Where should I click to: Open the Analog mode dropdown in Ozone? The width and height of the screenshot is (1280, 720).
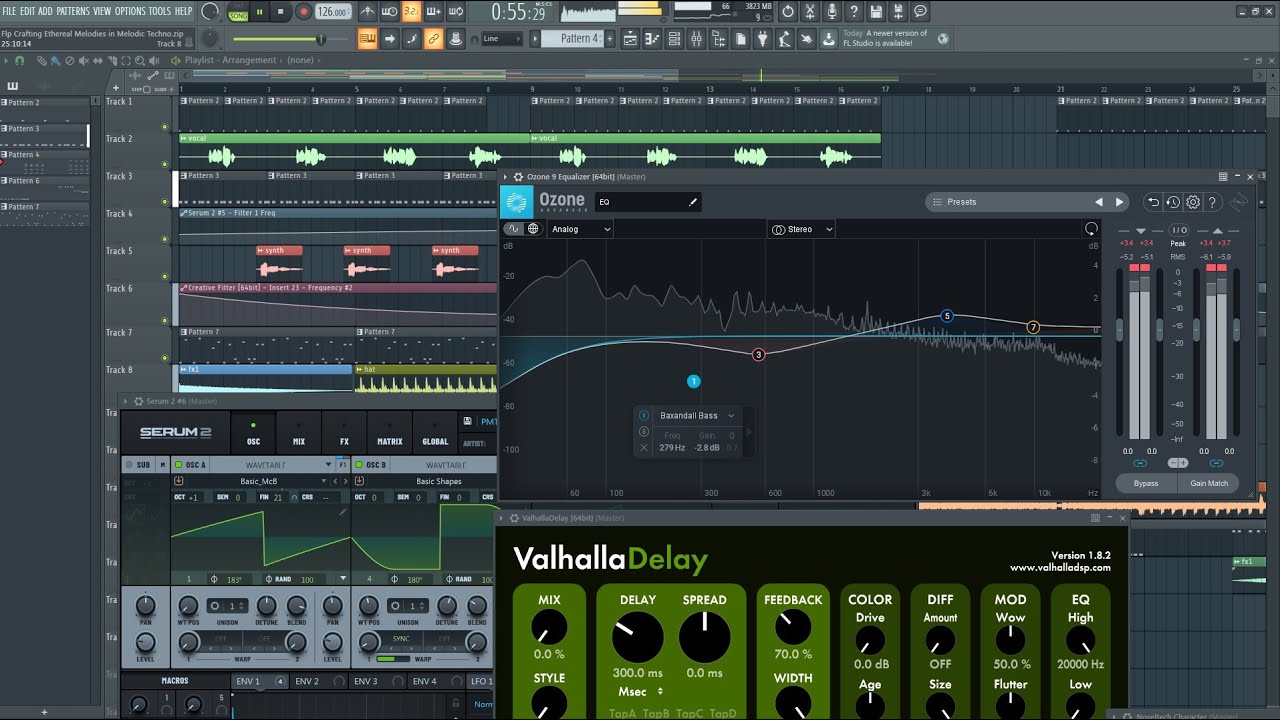tap(580, 229)
